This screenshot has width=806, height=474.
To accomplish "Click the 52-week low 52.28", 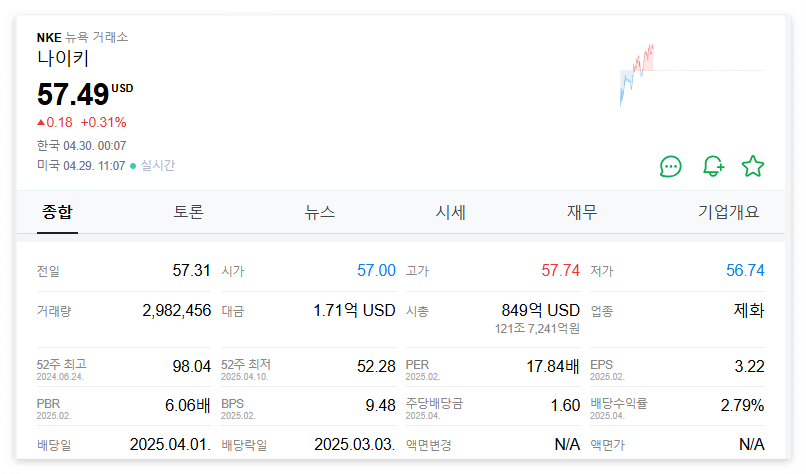I will (x=376, y=367).
